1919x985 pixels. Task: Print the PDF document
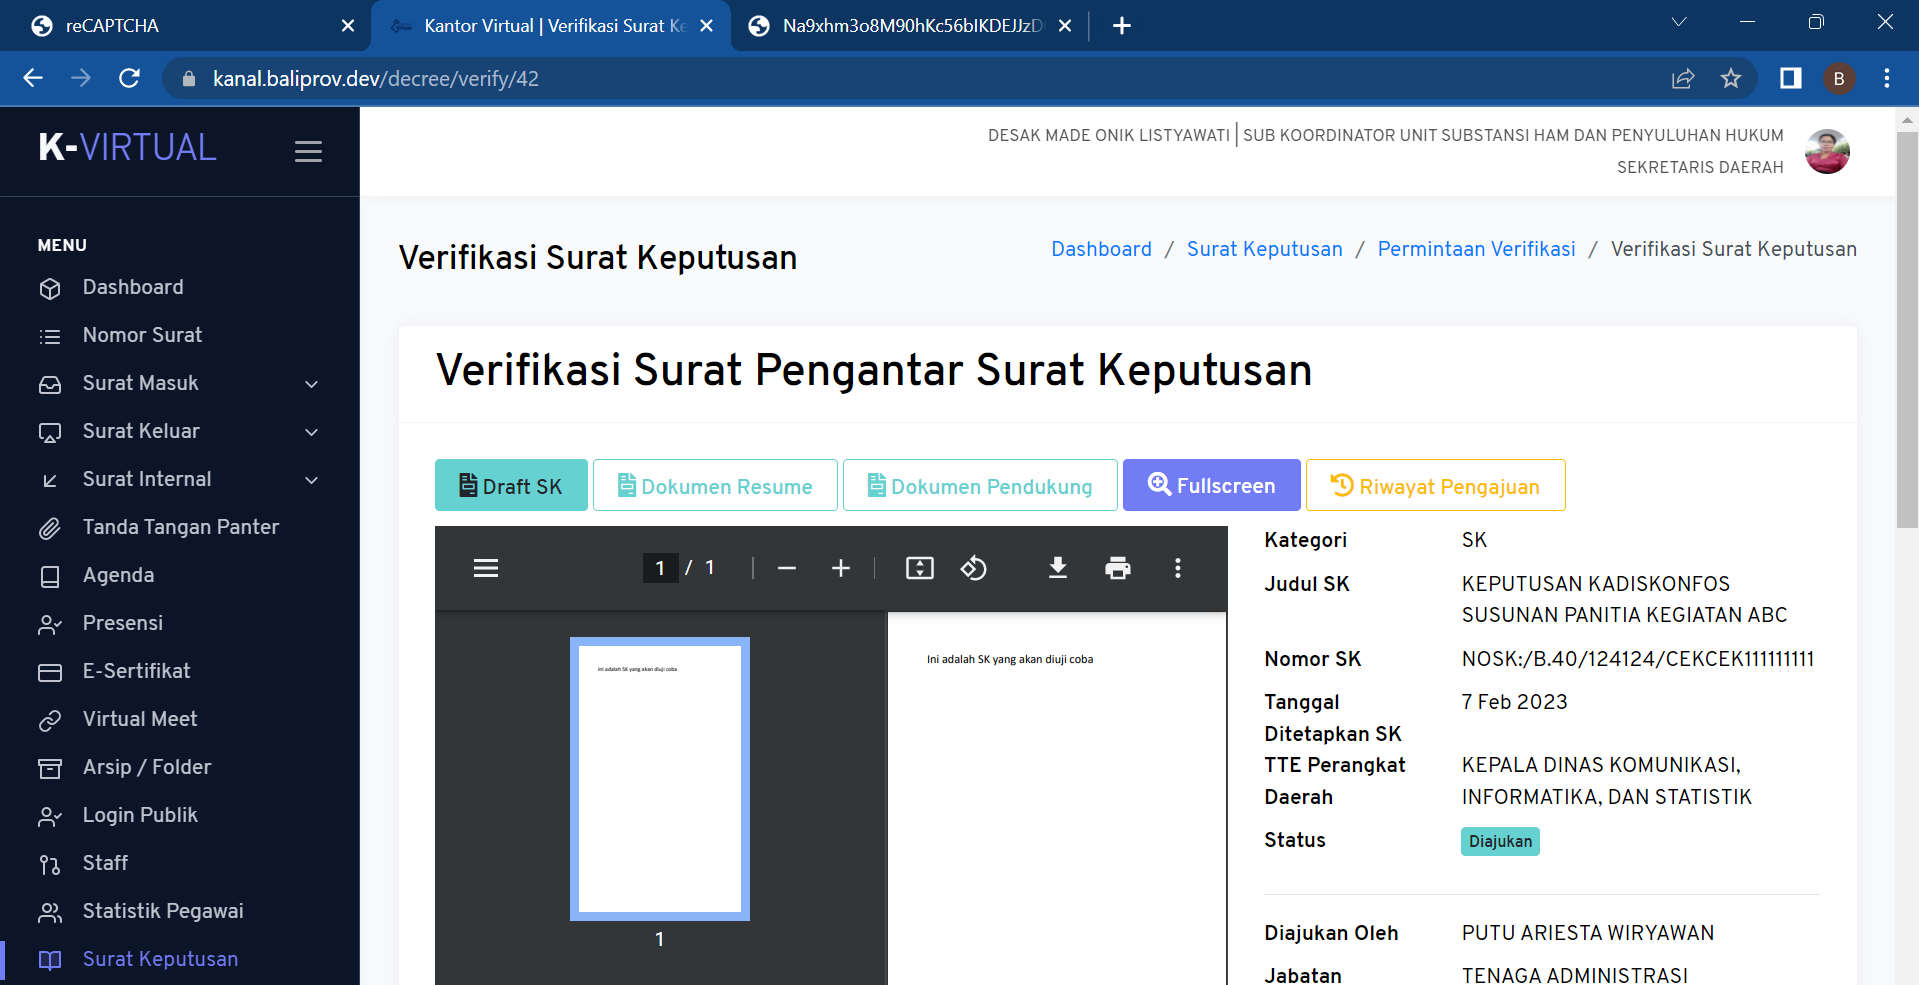tap(1117, 568)
